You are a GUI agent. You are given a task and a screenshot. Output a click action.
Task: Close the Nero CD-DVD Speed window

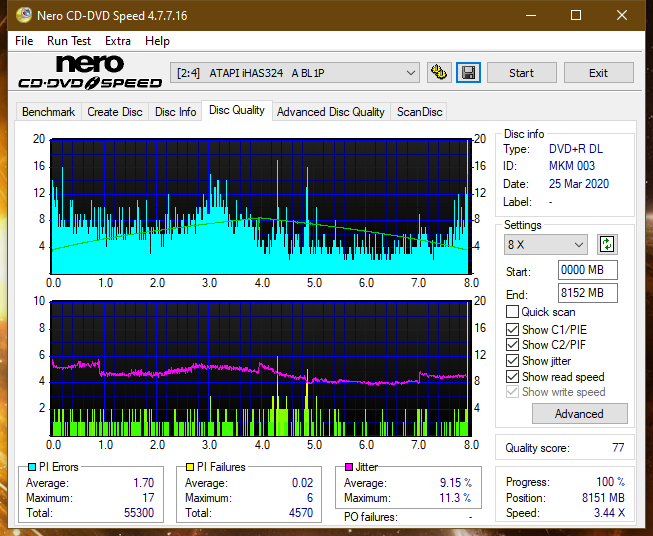[622, 15]
